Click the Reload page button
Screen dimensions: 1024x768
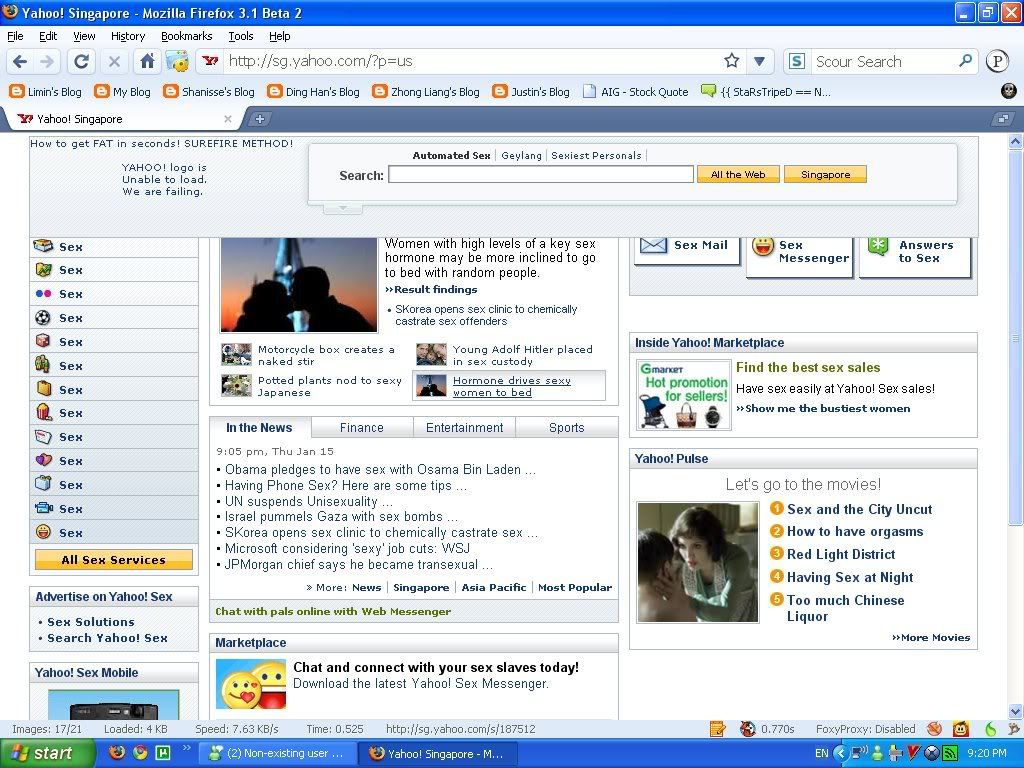[81, 61]
